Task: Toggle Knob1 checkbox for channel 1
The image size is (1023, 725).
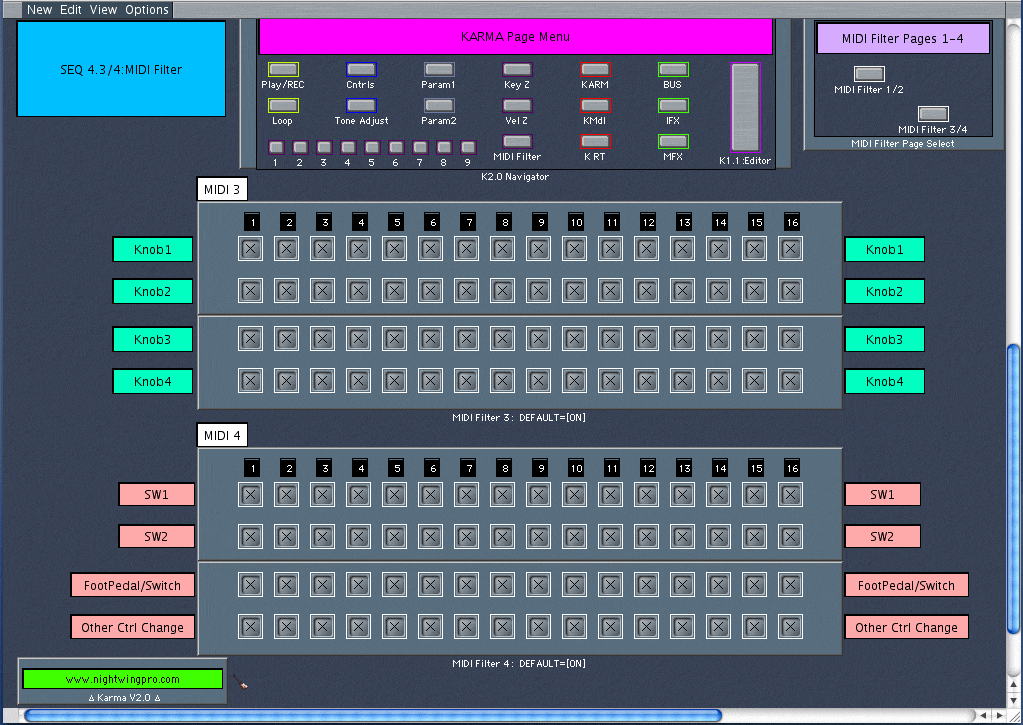Action: (251, 249)
